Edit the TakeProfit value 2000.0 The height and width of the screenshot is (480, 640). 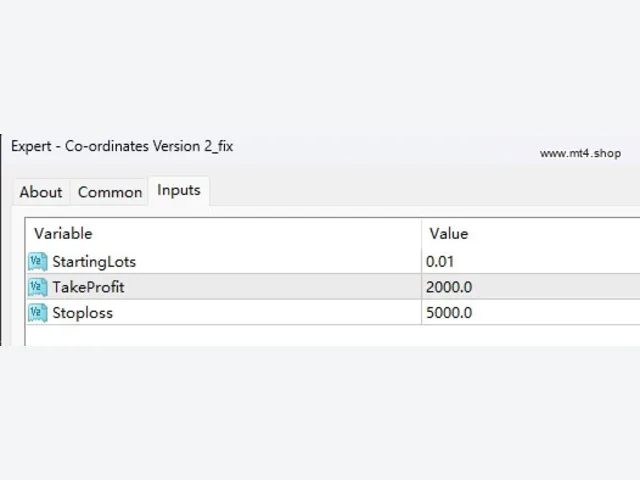coord(531,287)
